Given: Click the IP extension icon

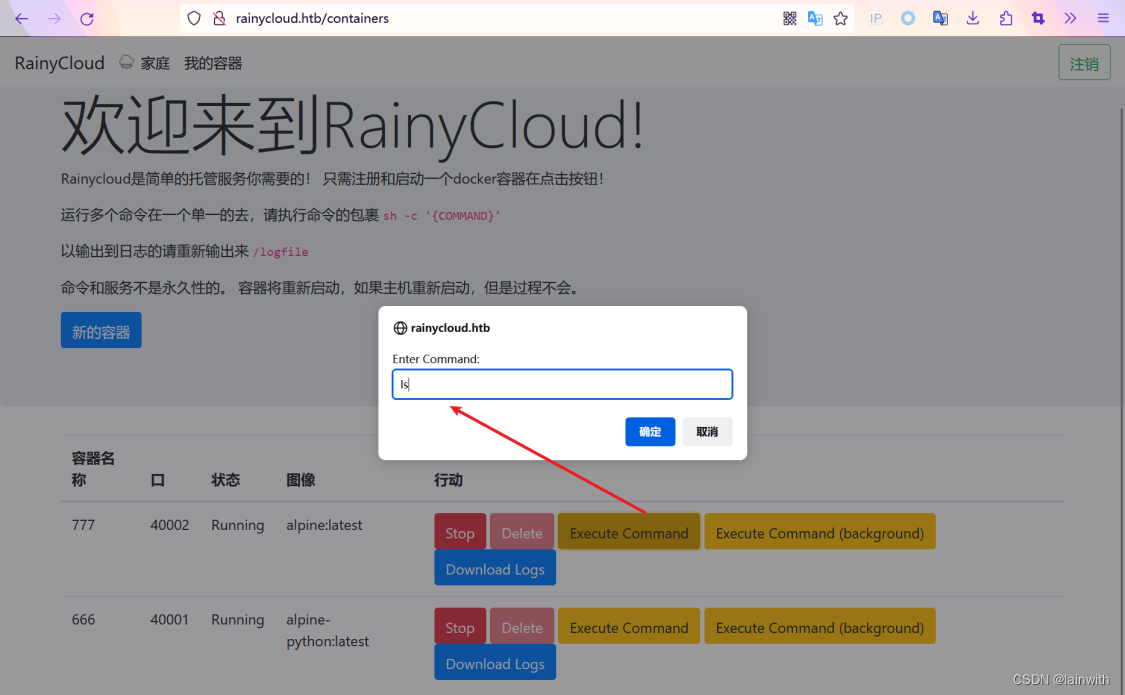Looking at the screenshot, I should [x=875, y=19].
